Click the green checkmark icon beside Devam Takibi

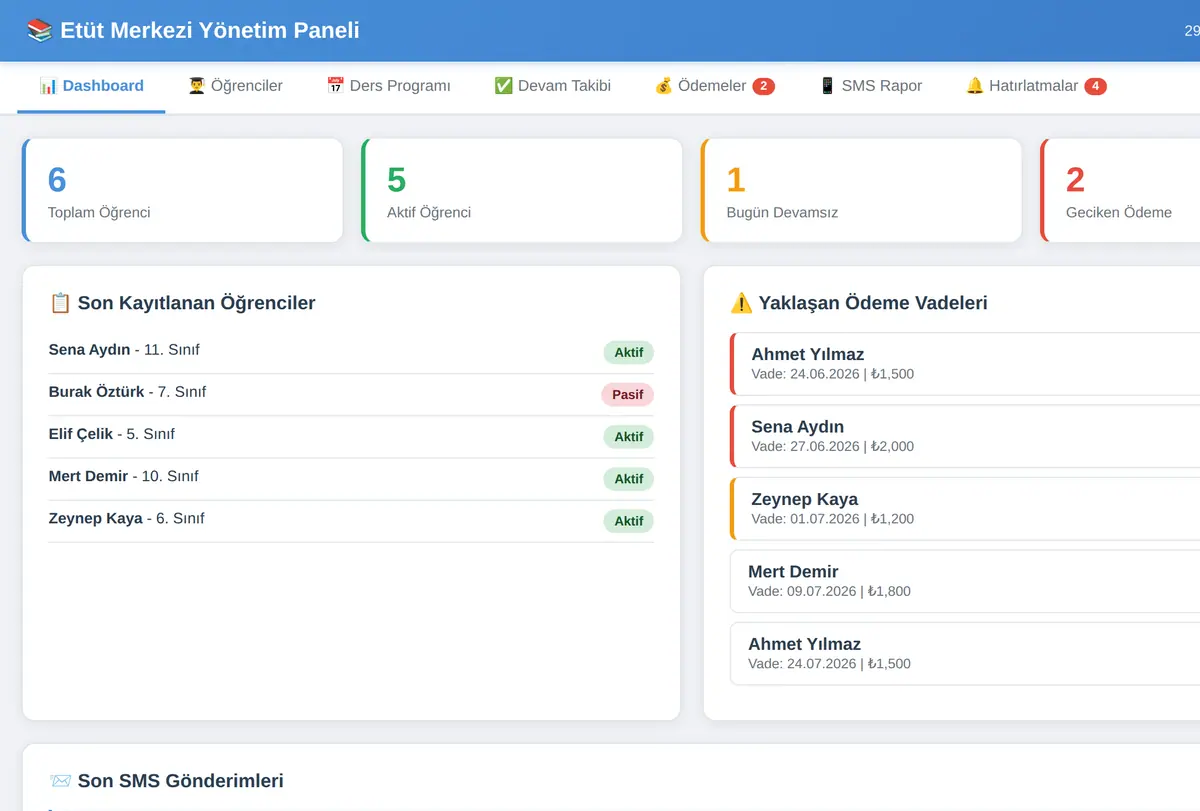(x=503, y=86)
